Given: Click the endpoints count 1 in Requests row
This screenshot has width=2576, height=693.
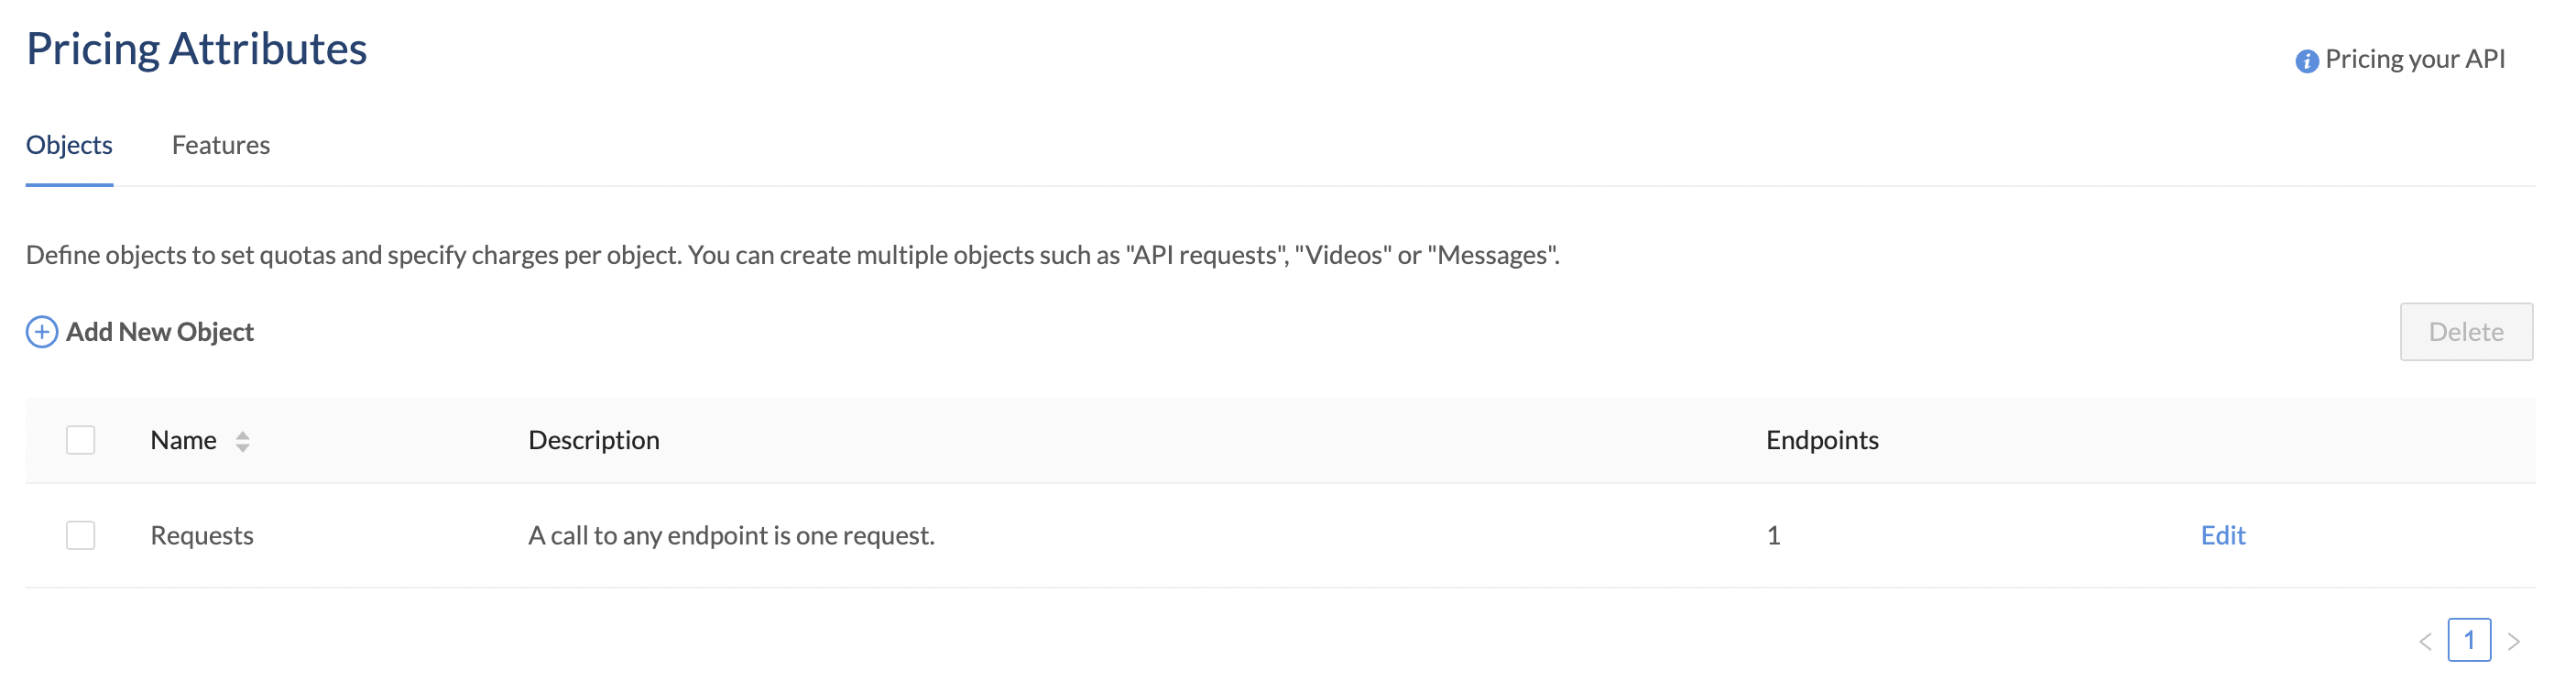Looking at the screenshot, I should tap(1773, 535).
